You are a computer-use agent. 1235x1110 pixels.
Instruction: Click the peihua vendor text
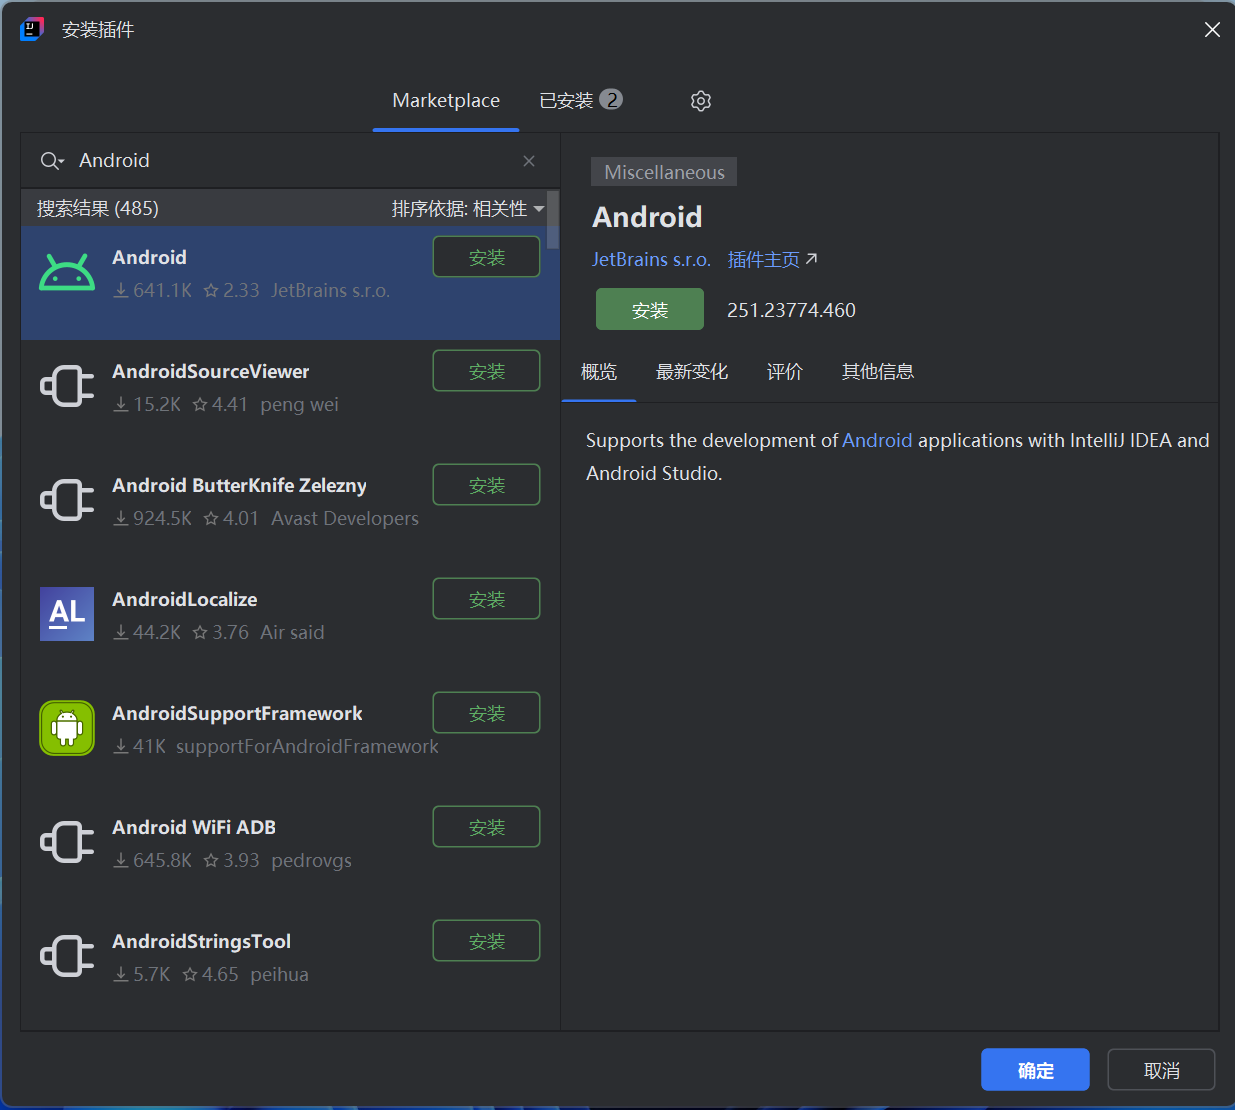279,975
